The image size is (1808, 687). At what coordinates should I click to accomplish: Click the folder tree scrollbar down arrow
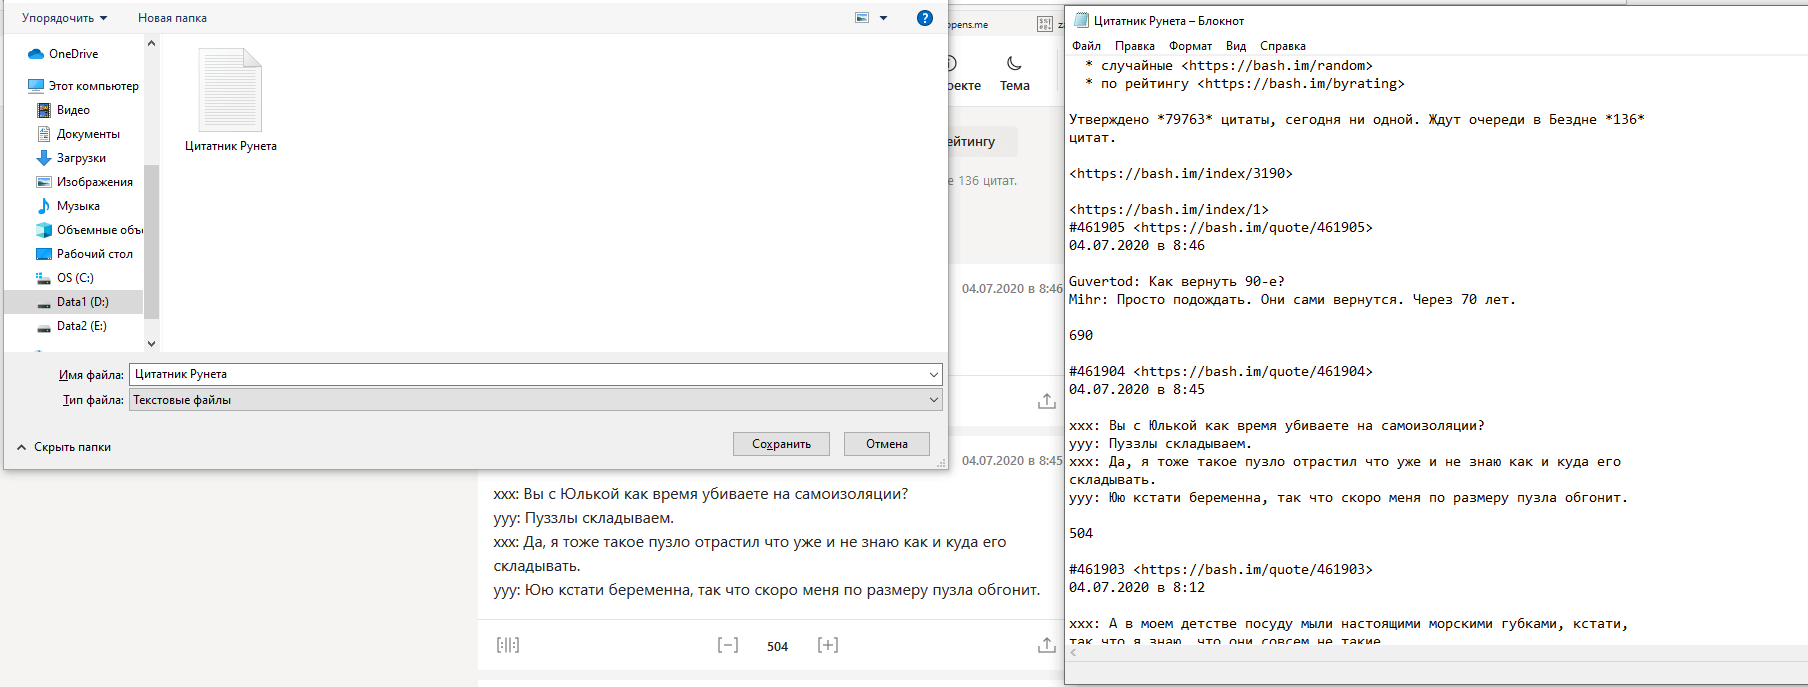(x=152, y=343)
